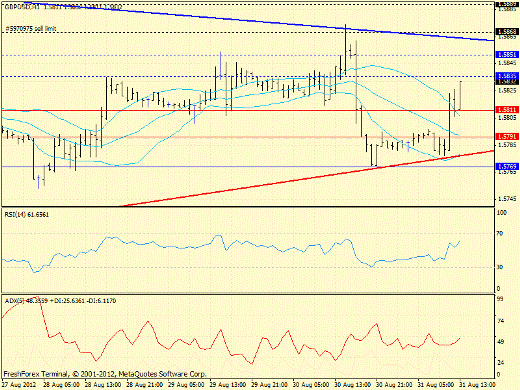Click the 30 Aug 05:00 time label
Viewport: 520px width, 390px height.
click(x=311, y=385)
